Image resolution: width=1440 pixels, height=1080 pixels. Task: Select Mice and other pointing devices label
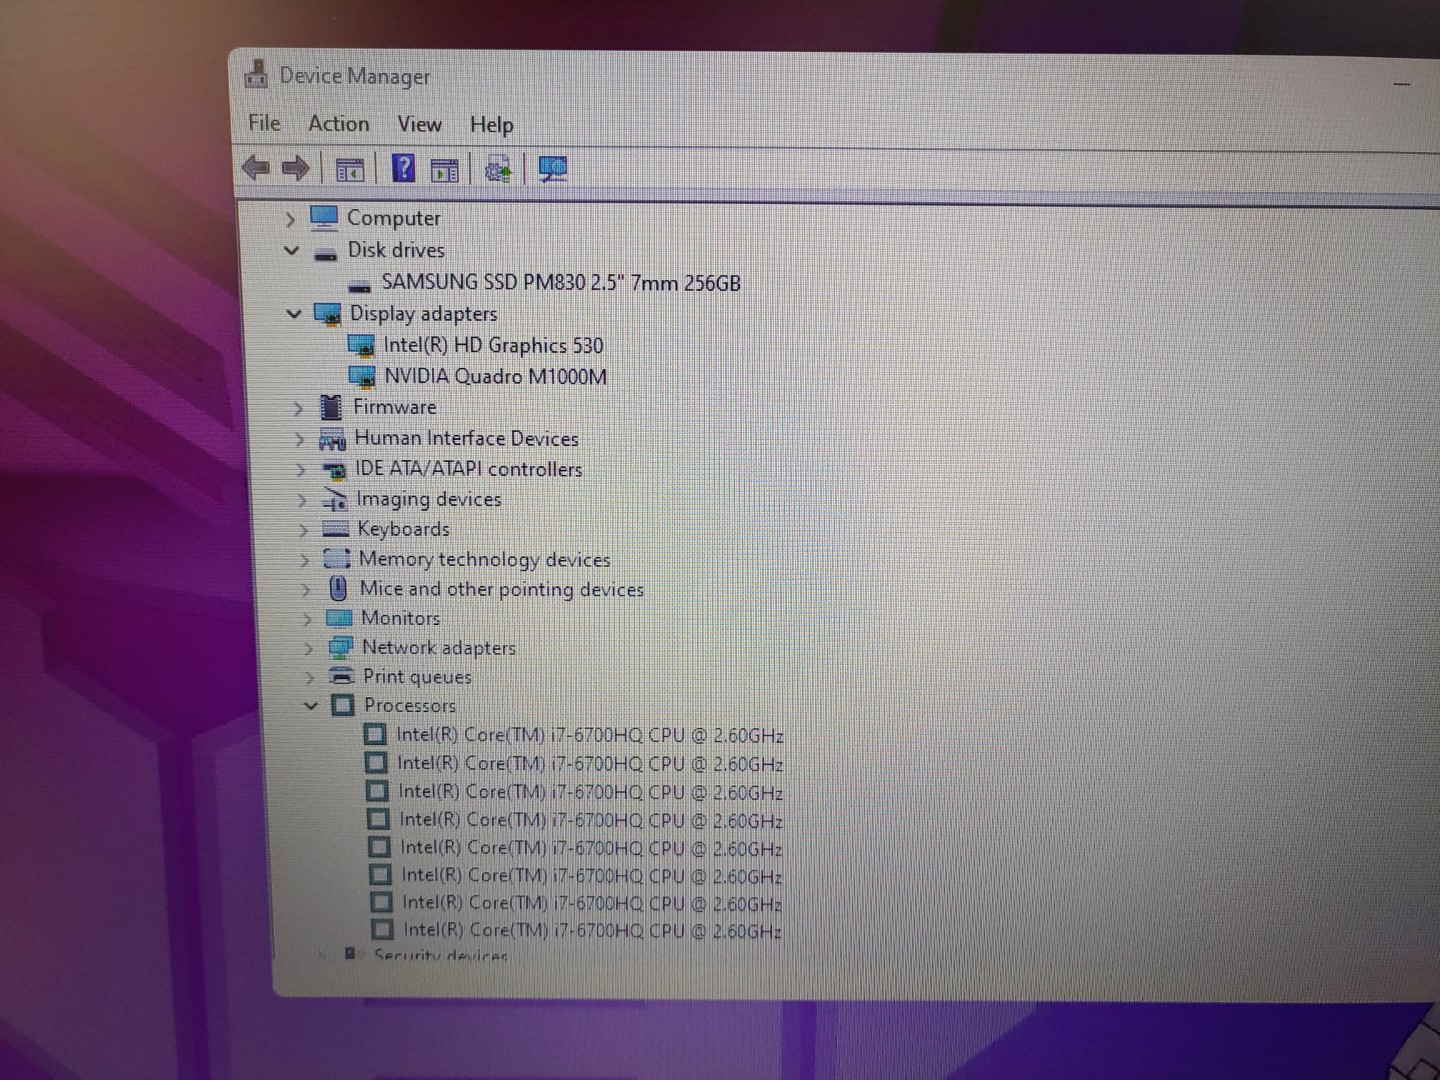501,589
